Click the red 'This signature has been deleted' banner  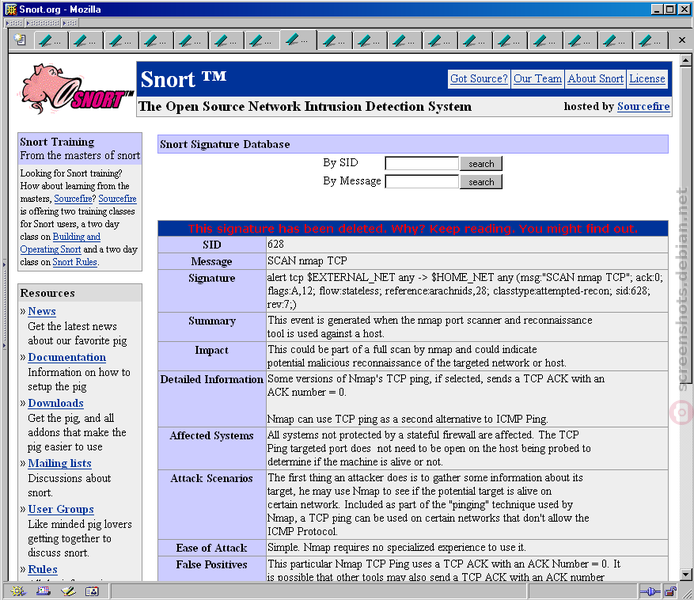coord(413,228)
